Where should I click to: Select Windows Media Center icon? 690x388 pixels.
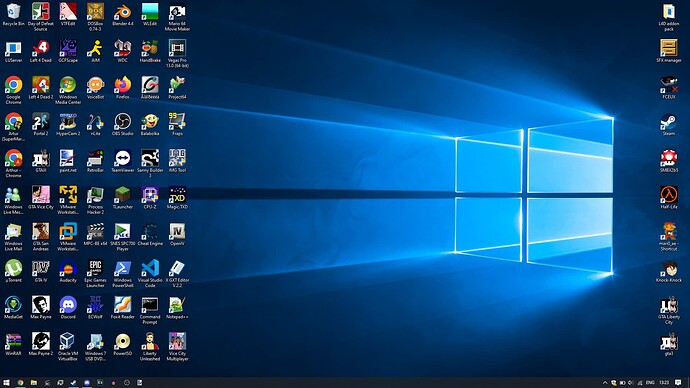coord(68,90)
